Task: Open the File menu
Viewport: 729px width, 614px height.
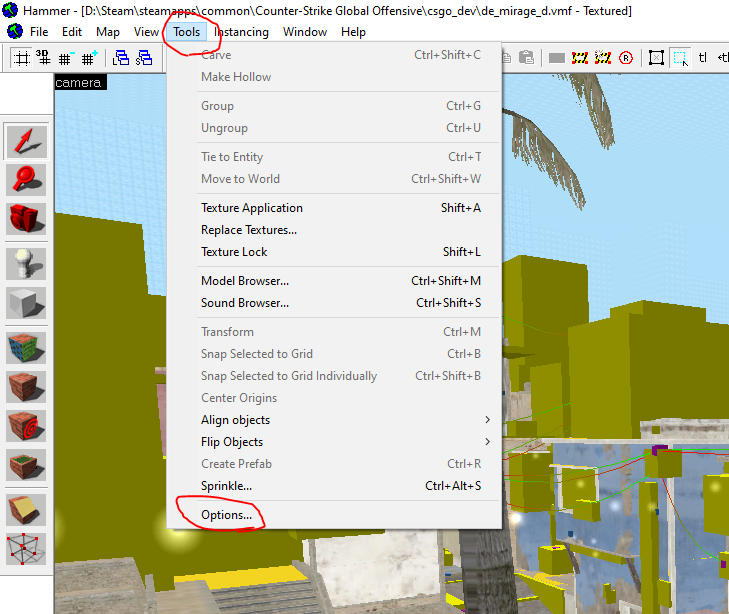Action: 39,32
